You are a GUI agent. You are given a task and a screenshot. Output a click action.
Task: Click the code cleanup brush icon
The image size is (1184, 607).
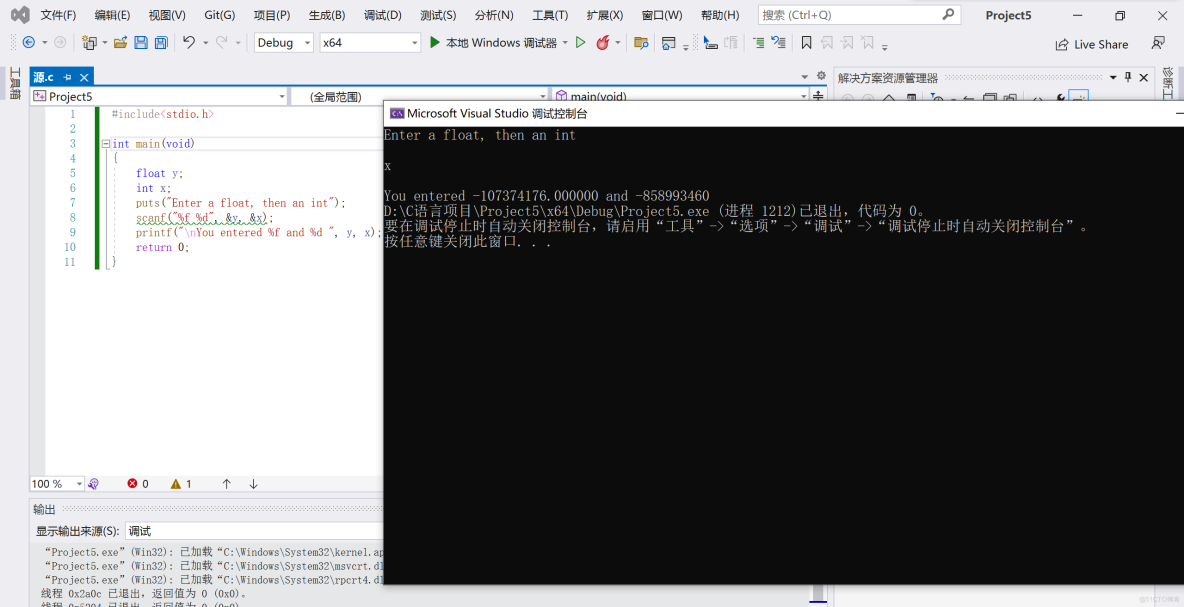pyautogui.click(x=93, y=483)
